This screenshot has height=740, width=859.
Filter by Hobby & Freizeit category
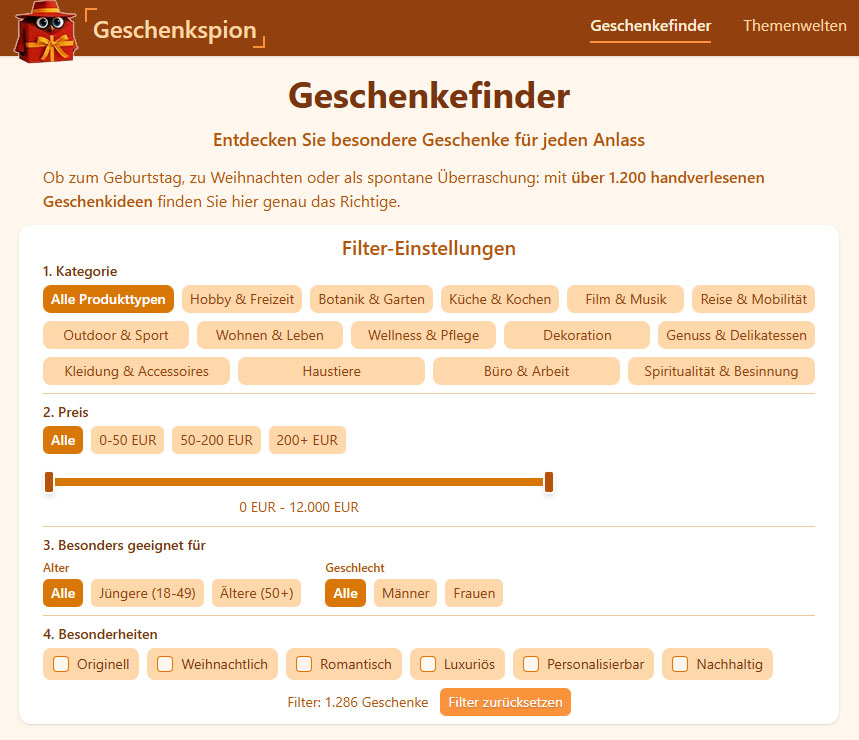[x=242, y=299]
